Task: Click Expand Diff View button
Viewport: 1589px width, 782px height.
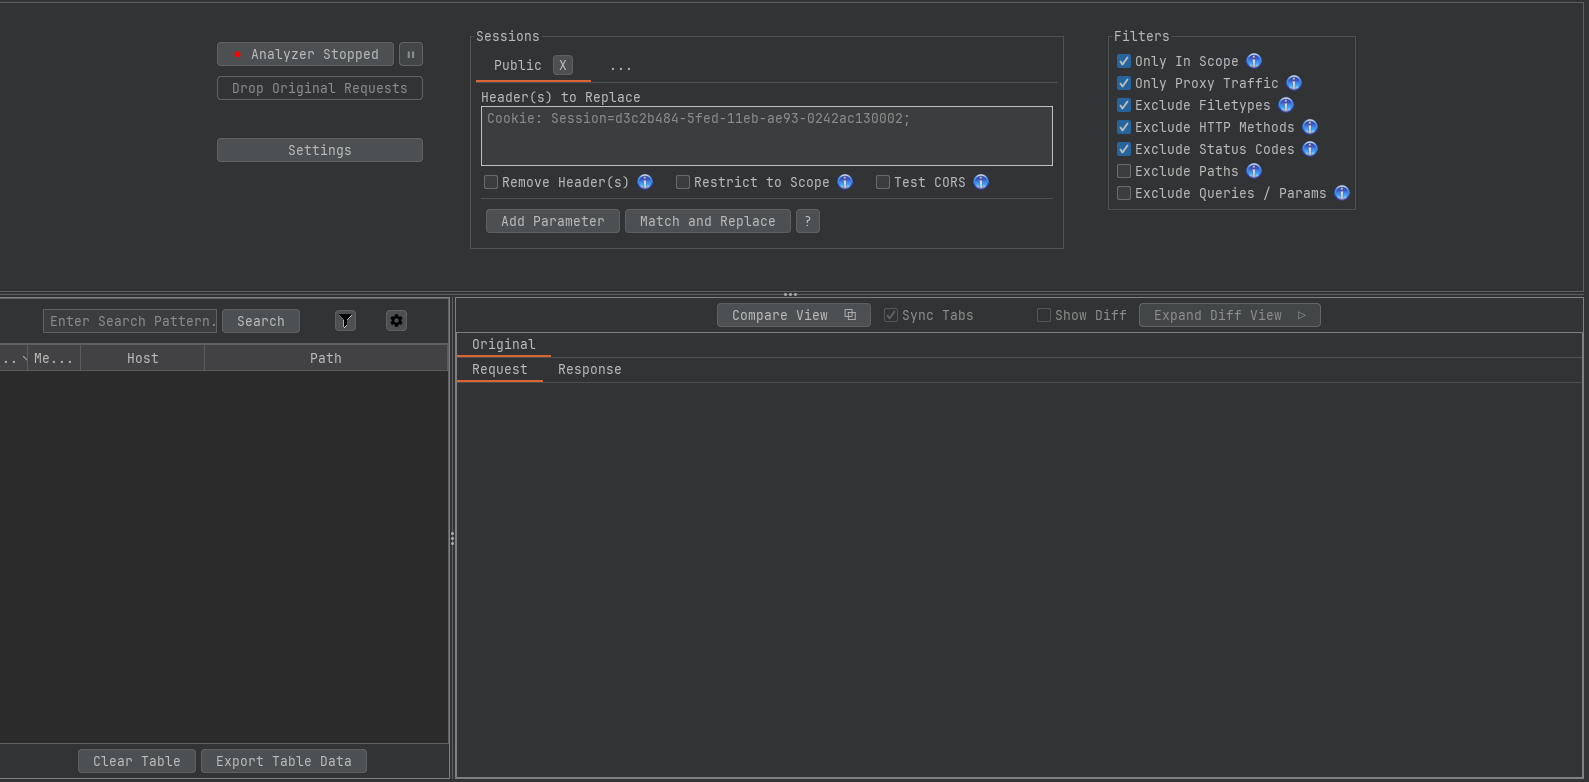Action: [x=1230, y=315]
